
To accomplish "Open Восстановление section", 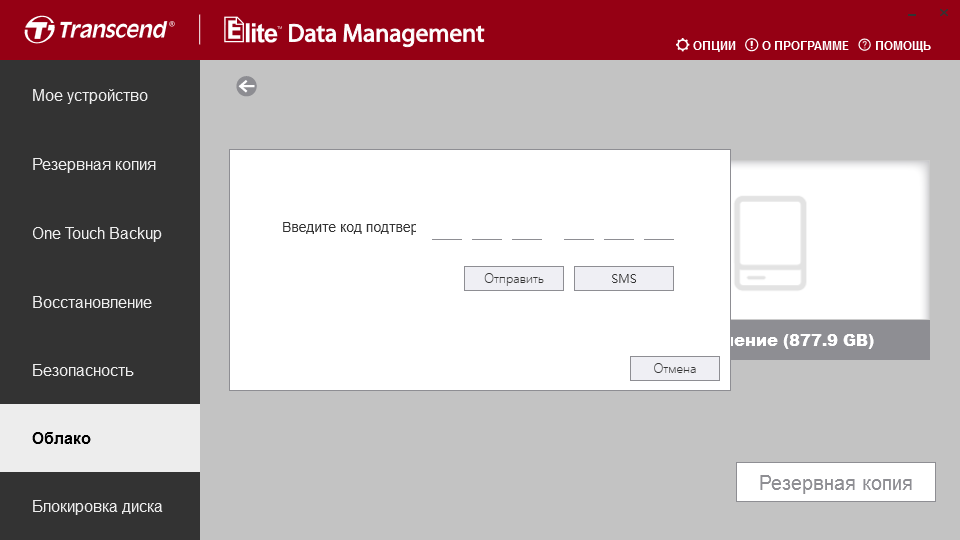I will 100,302.
